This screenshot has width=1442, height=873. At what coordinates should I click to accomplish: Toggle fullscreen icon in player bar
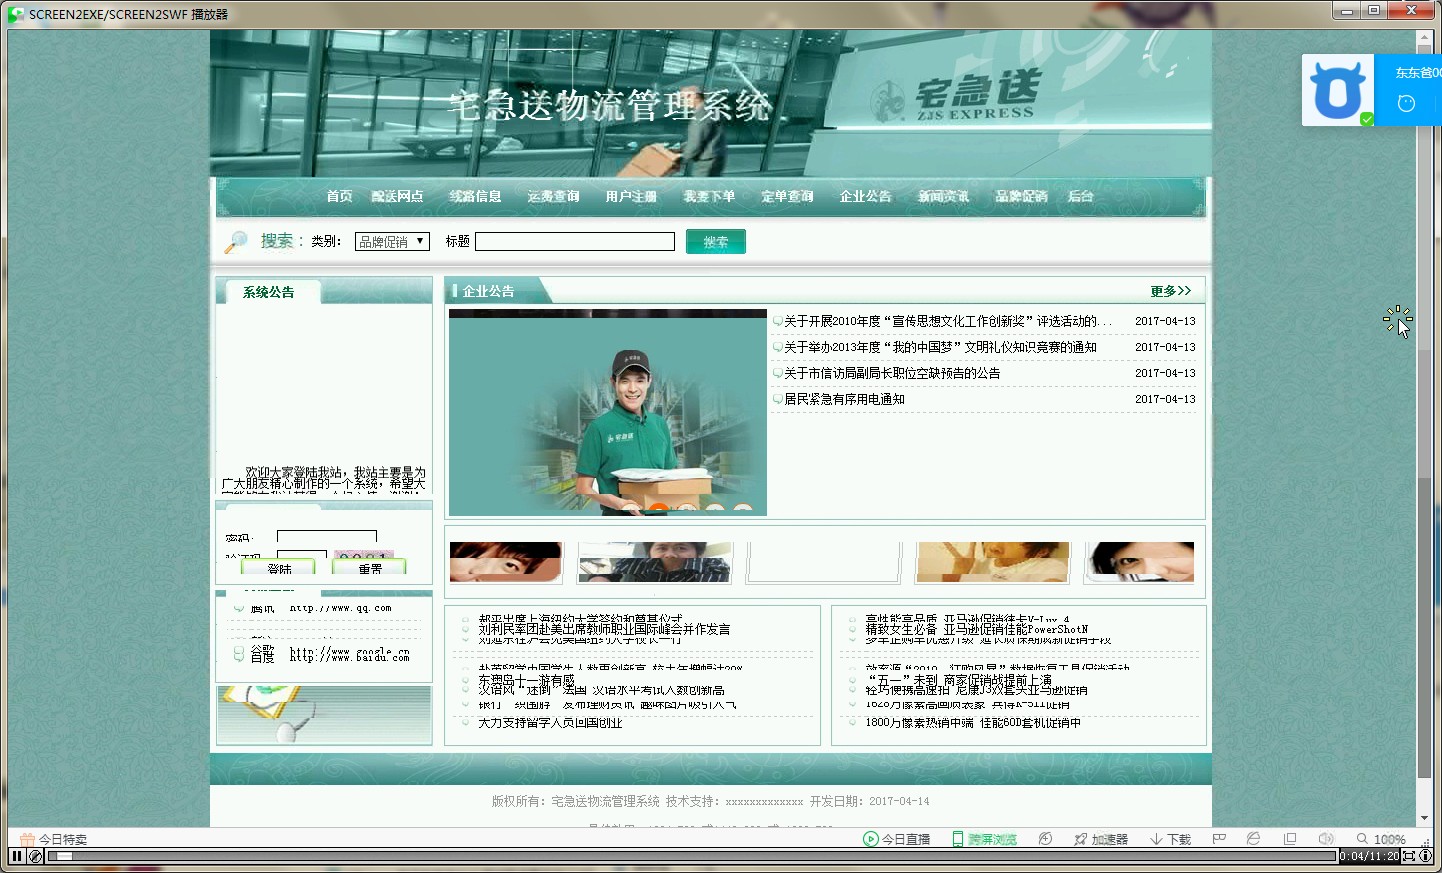tap(1409, 856)
